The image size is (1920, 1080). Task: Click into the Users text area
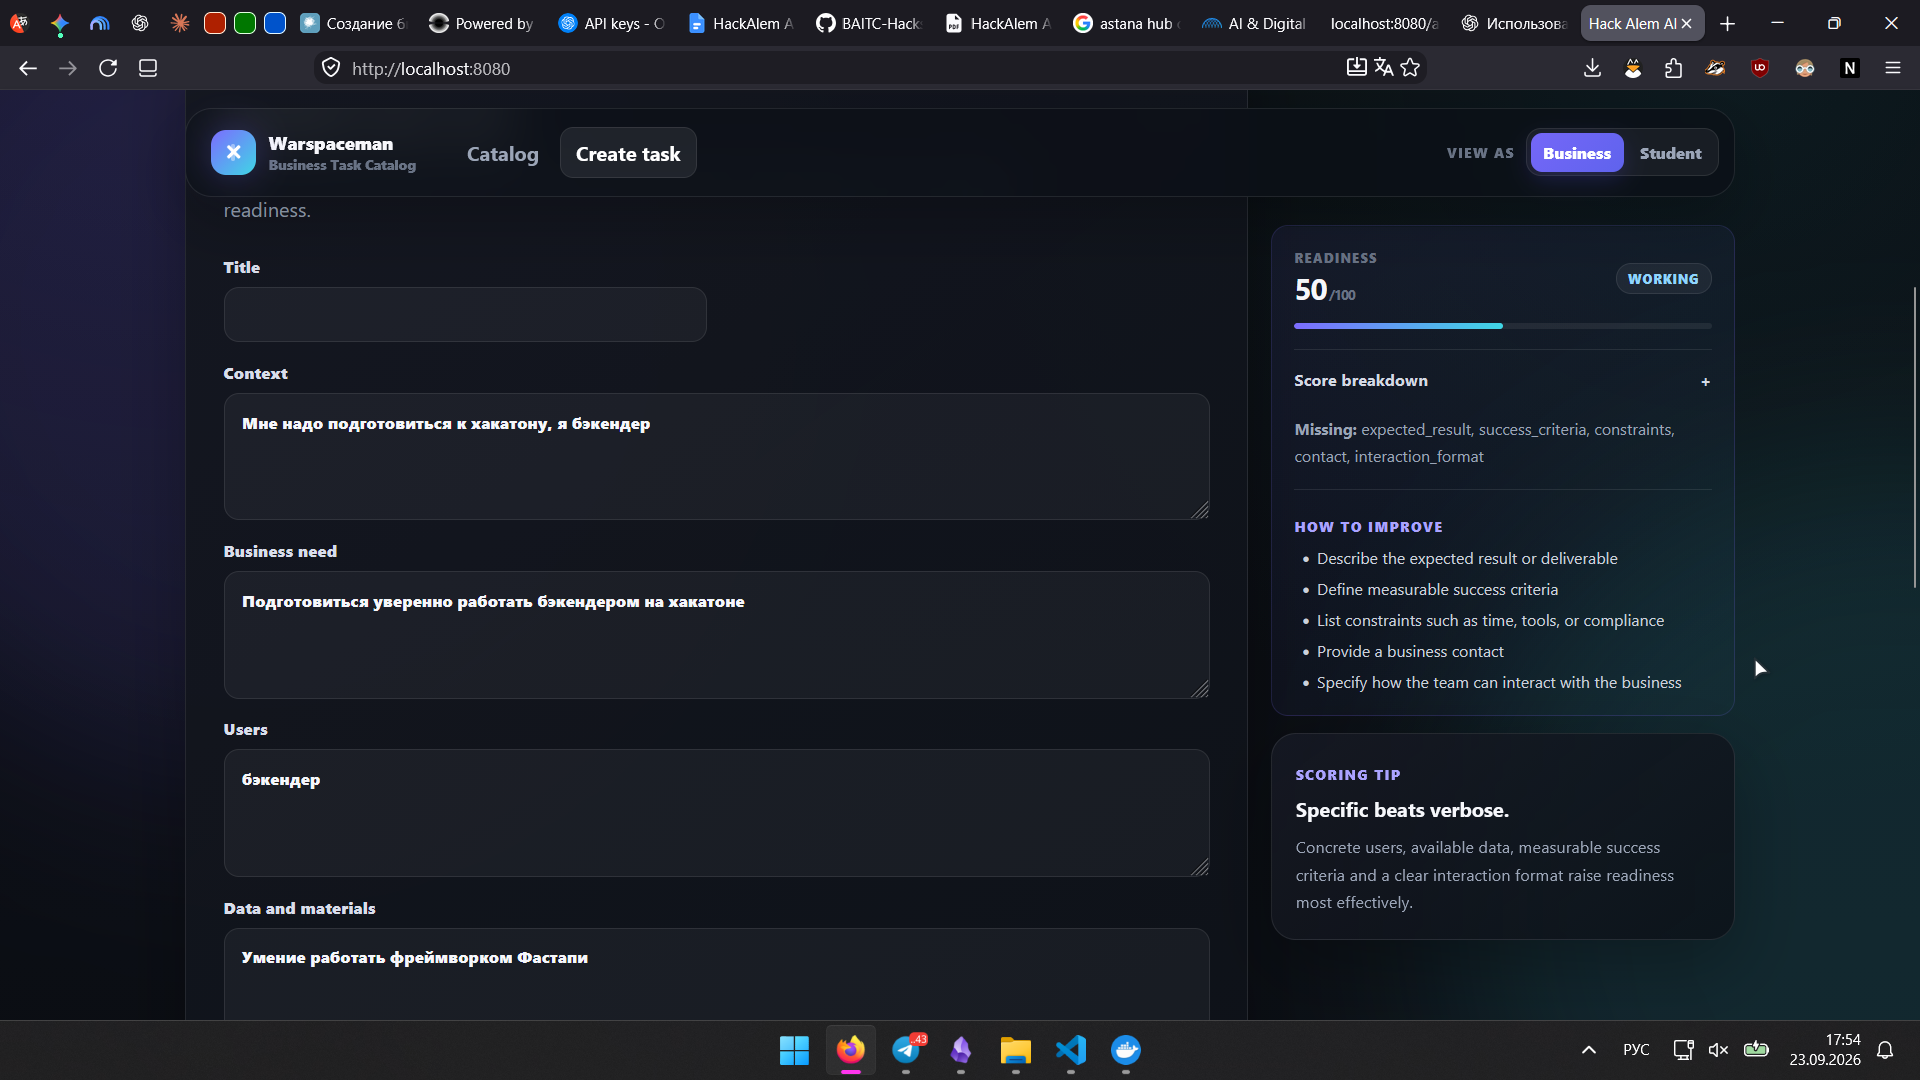(716, 813)
